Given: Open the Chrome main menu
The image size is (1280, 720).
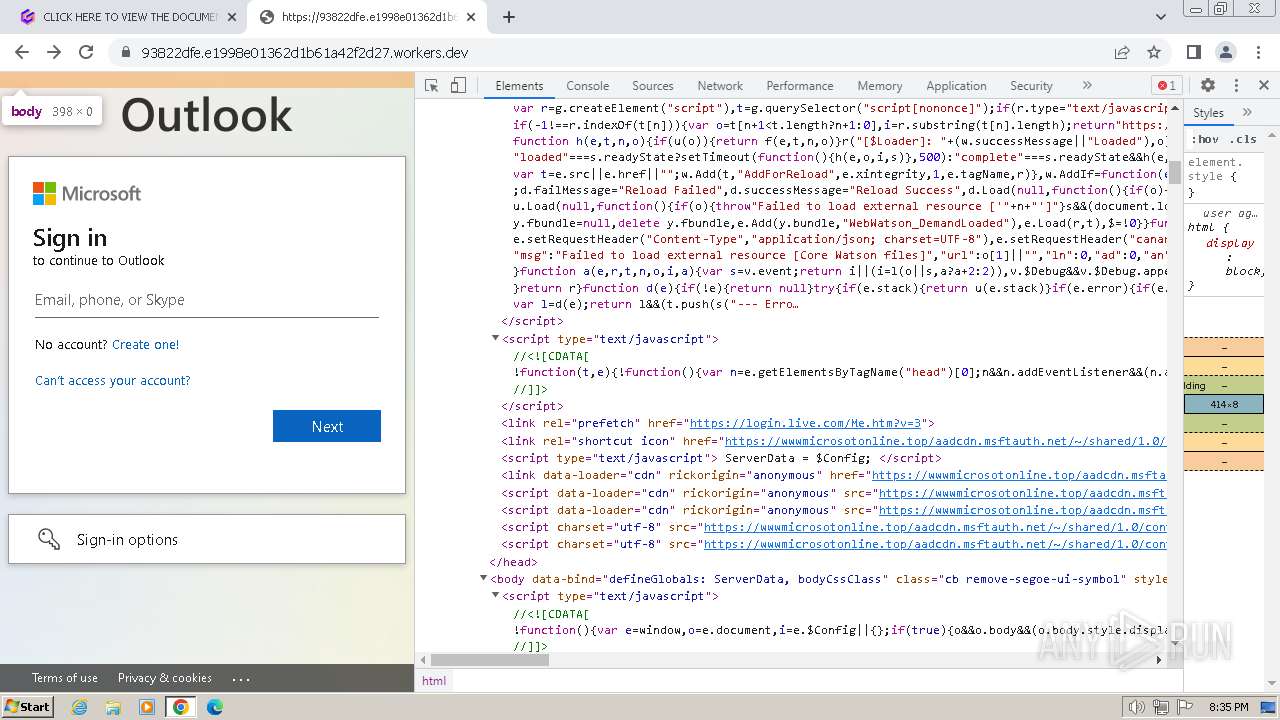Looking at the screenshot, I should [1258, 52].
